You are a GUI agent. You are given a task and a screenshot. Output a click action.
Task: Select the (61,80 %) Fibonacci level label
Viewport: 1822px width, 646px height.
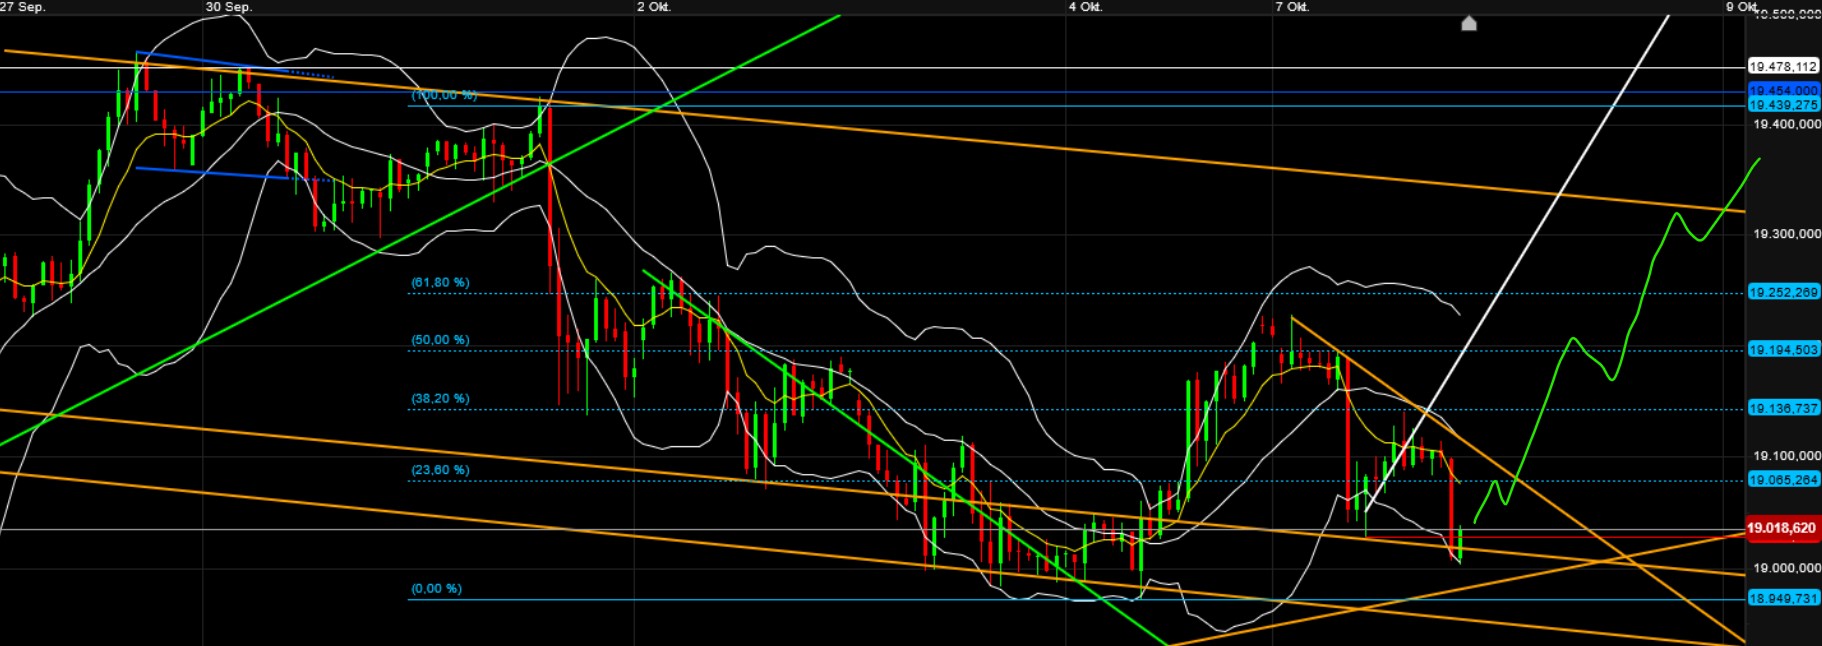(x=440, y=283)
